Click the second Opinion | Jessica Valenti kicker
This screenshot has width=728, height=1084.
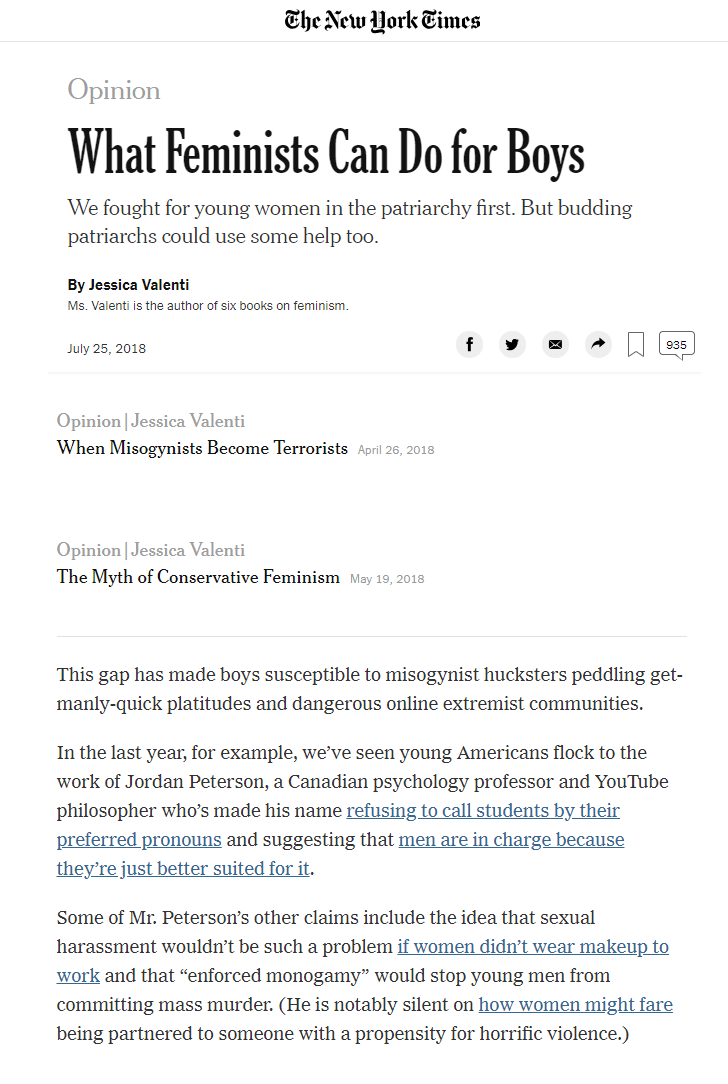[x=151, y=550]
